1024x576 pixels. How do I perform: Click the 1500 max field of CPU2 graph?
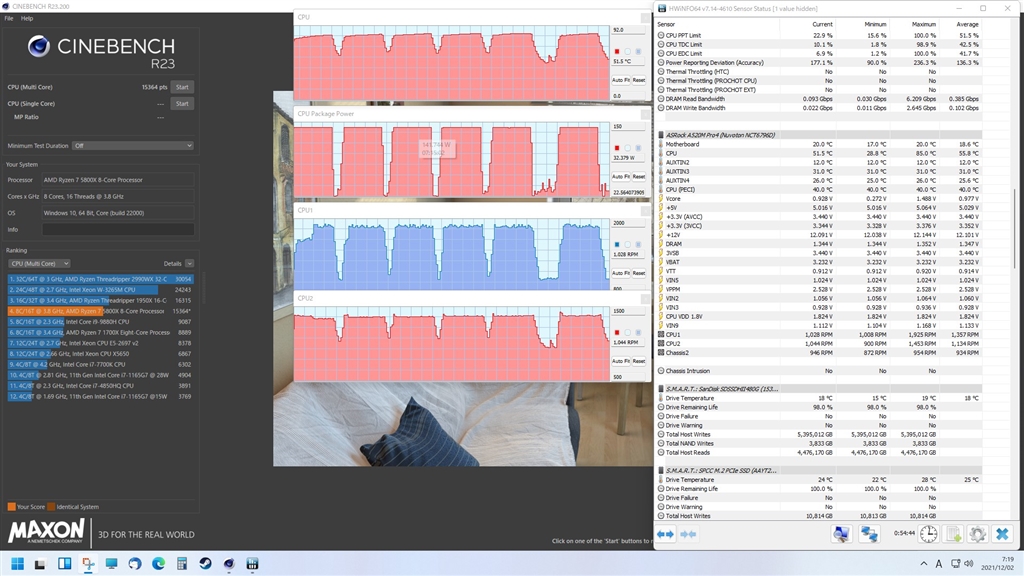pyautogui.click(x=628, y=311)
